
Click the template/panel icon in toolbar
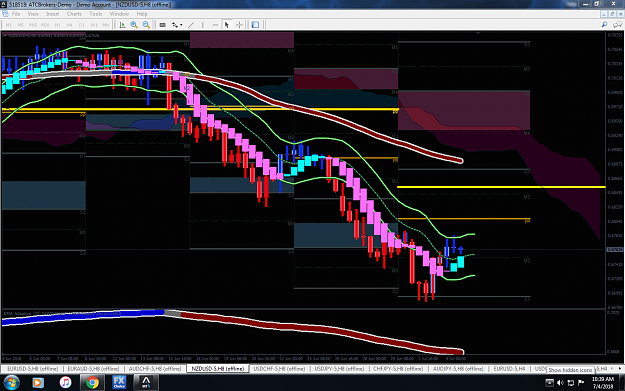[x=255, y=25]
